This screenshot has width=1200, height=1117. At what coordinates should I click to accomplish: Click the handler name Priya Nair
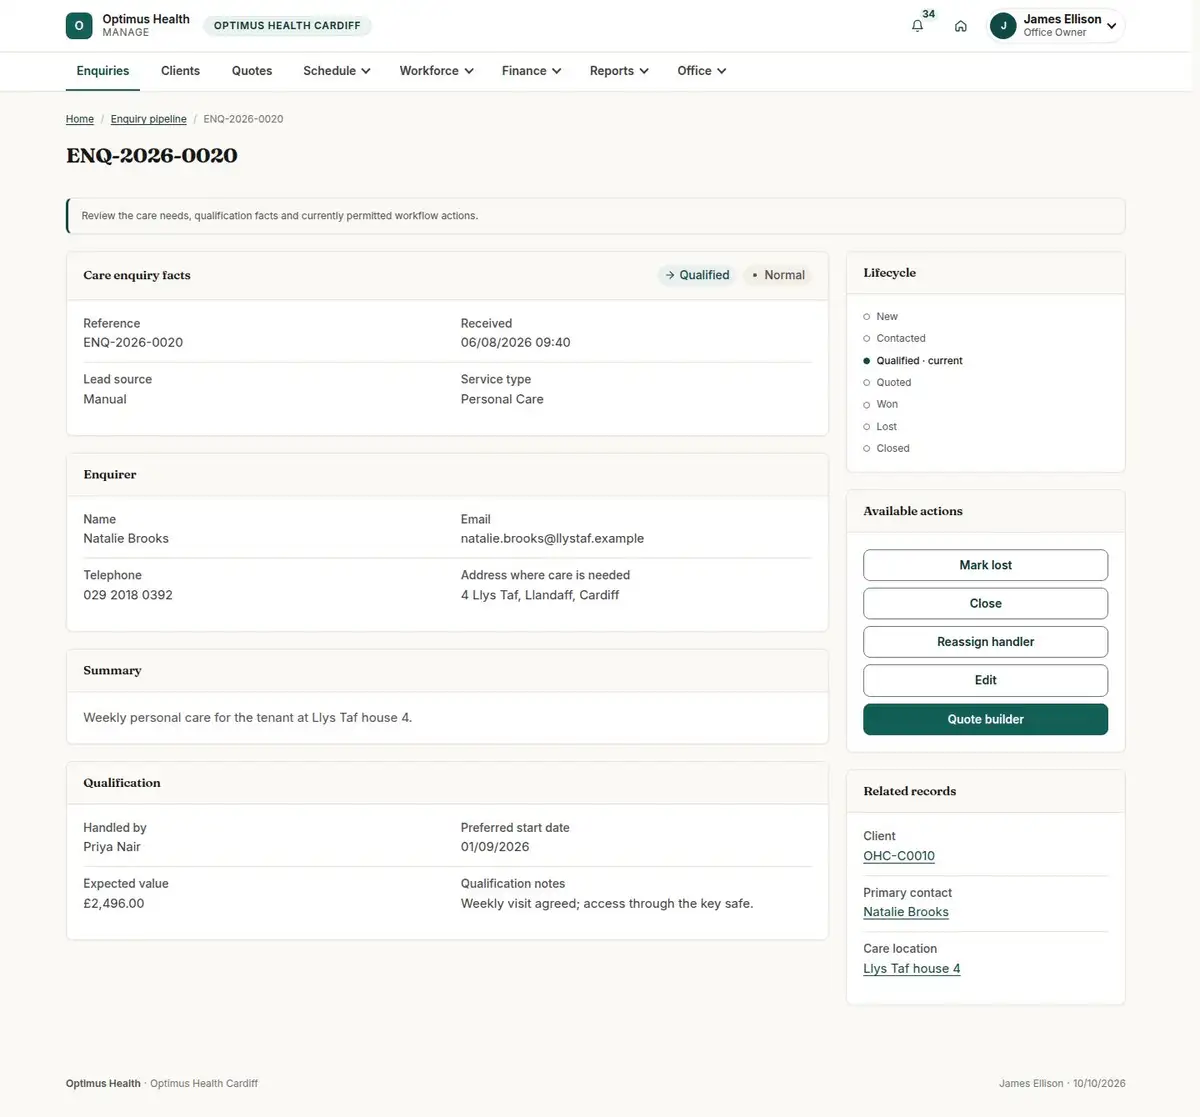pyautogui.click(x=112, y=847)
